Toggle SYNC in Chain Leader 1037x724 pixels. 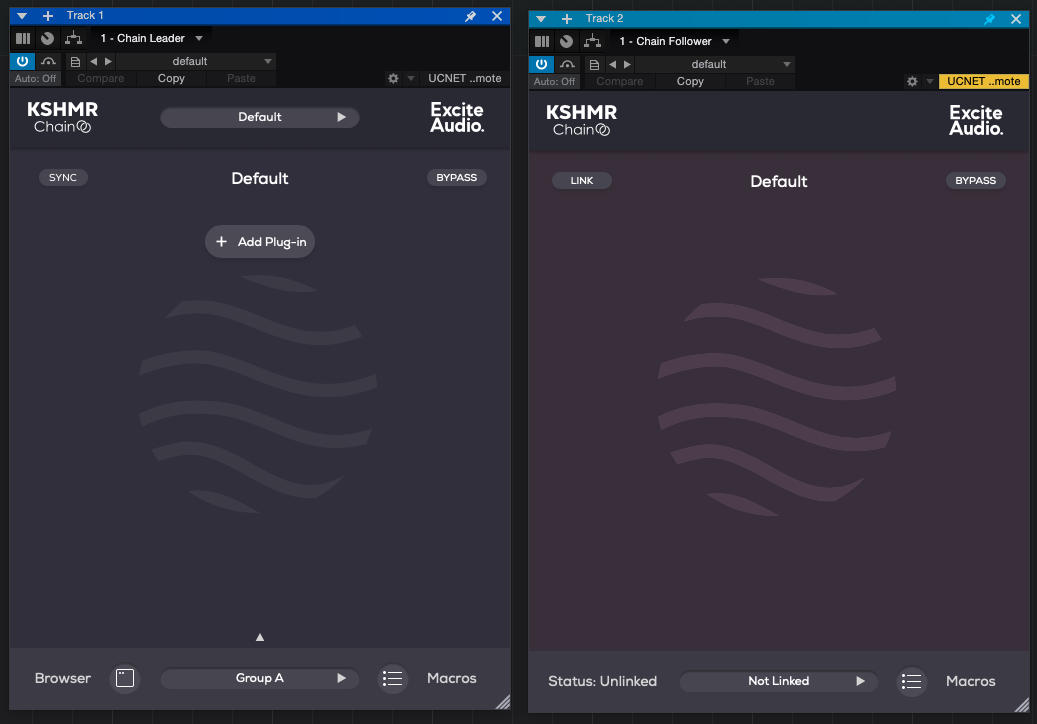pyautogui.click(x=63, y=177)
